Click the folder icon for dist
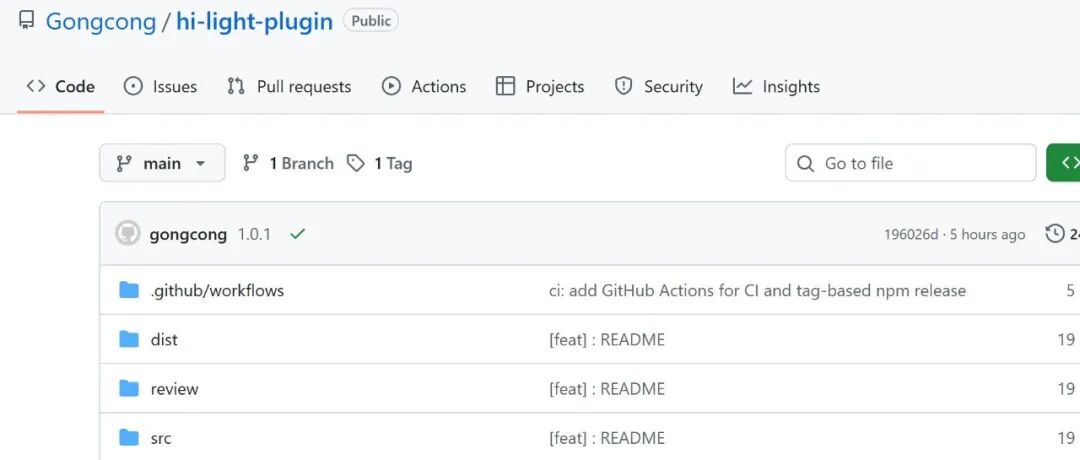This screenshot has height=460, width=1080. coord(129,339)
